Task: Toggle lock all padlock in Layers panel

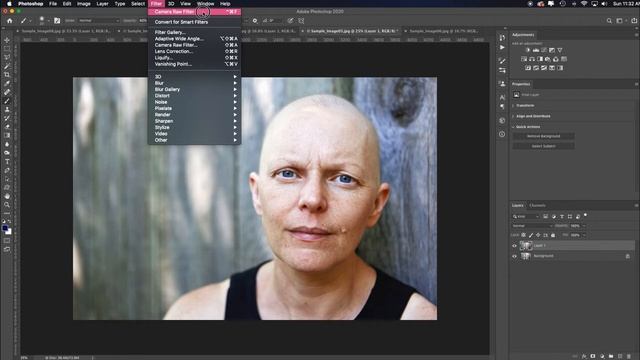Action: tap(553, 235)
